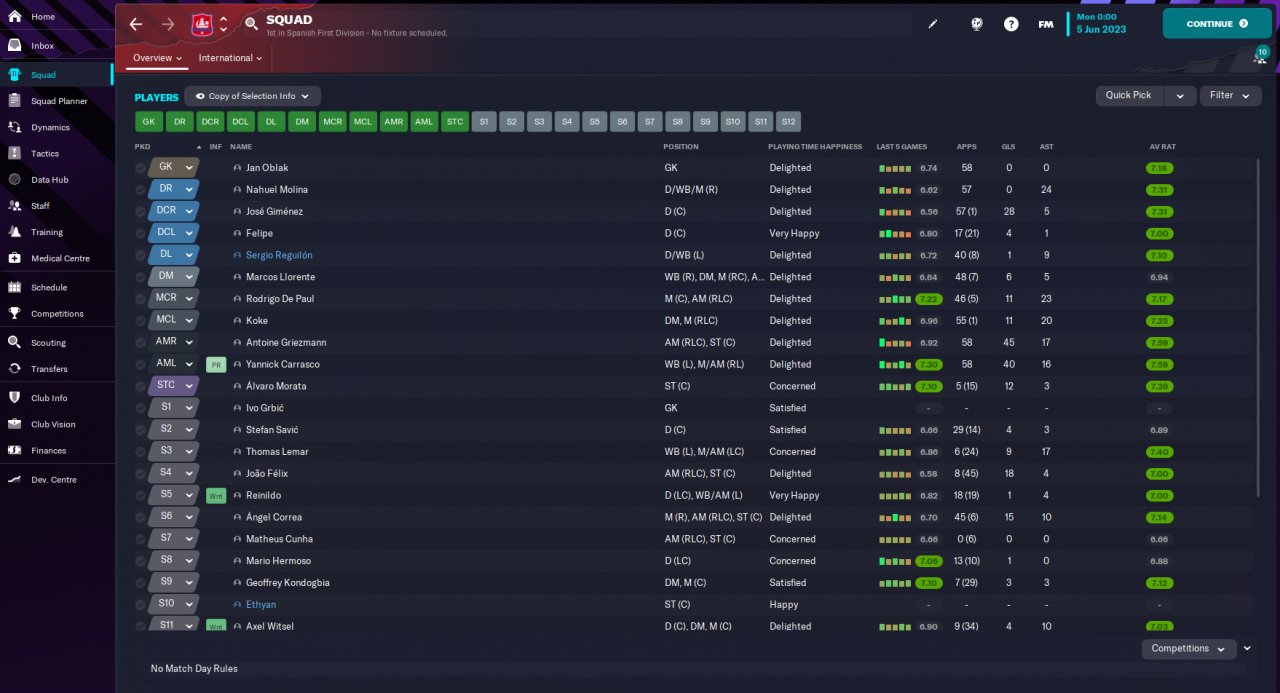Image resolution: width=1280 pixels, height=693 pixels.
Task: Sort by the NAME column header
Action: tap(241, 147)
